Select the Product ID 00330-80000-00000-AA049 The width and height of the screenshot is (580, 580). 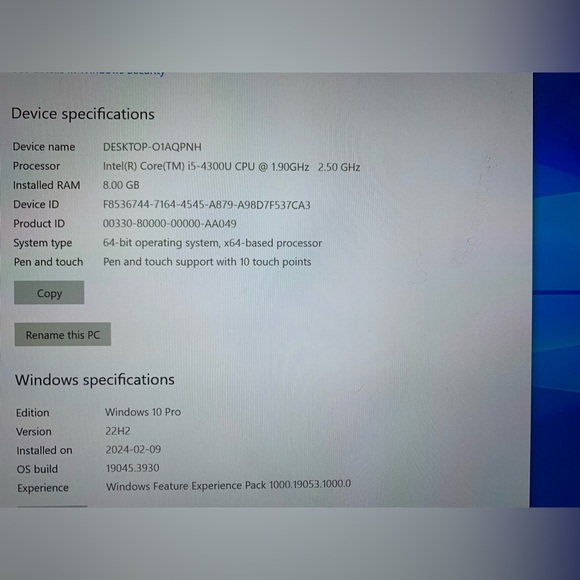pos(169,224)
